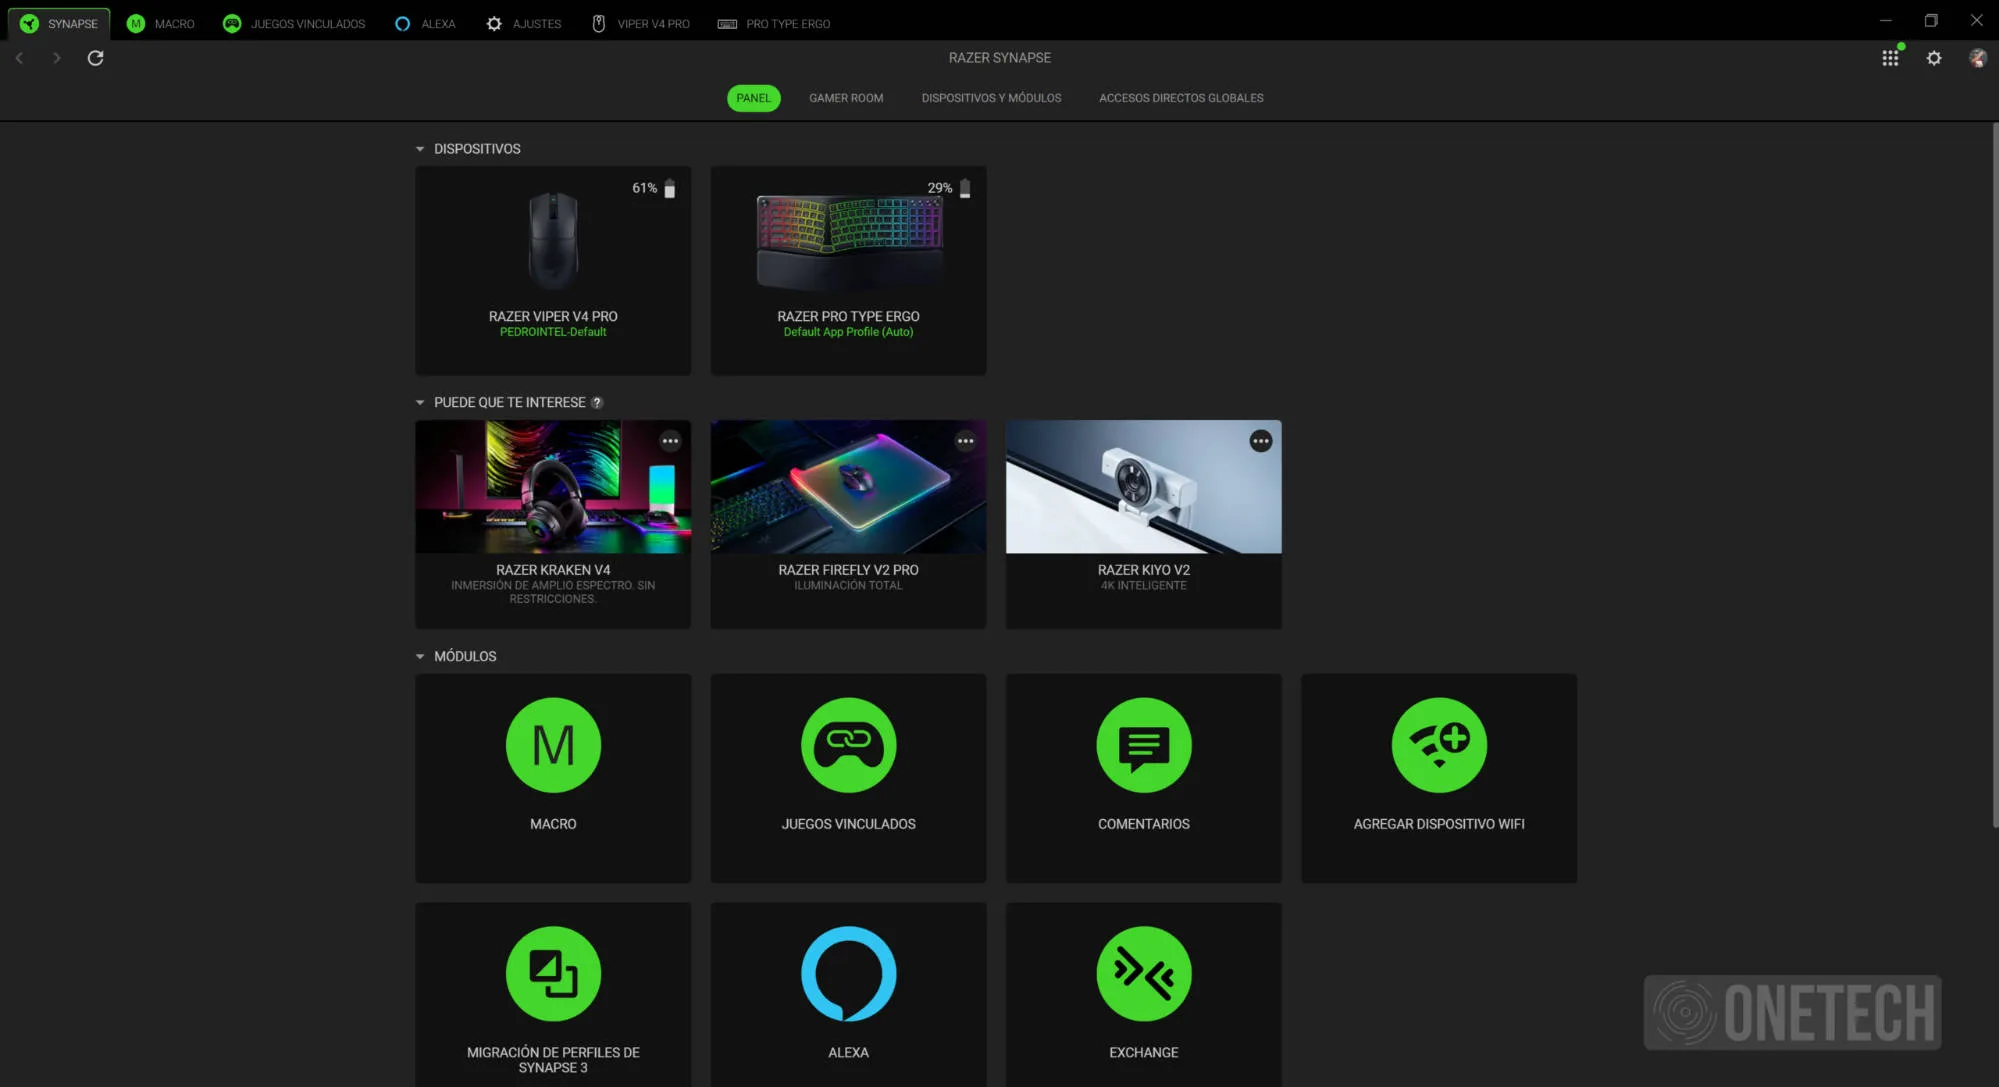This screenshot has width=1999, height=1087.
Task: Collapse the Puede Que Te Interese section
Action: click(420, 403)
